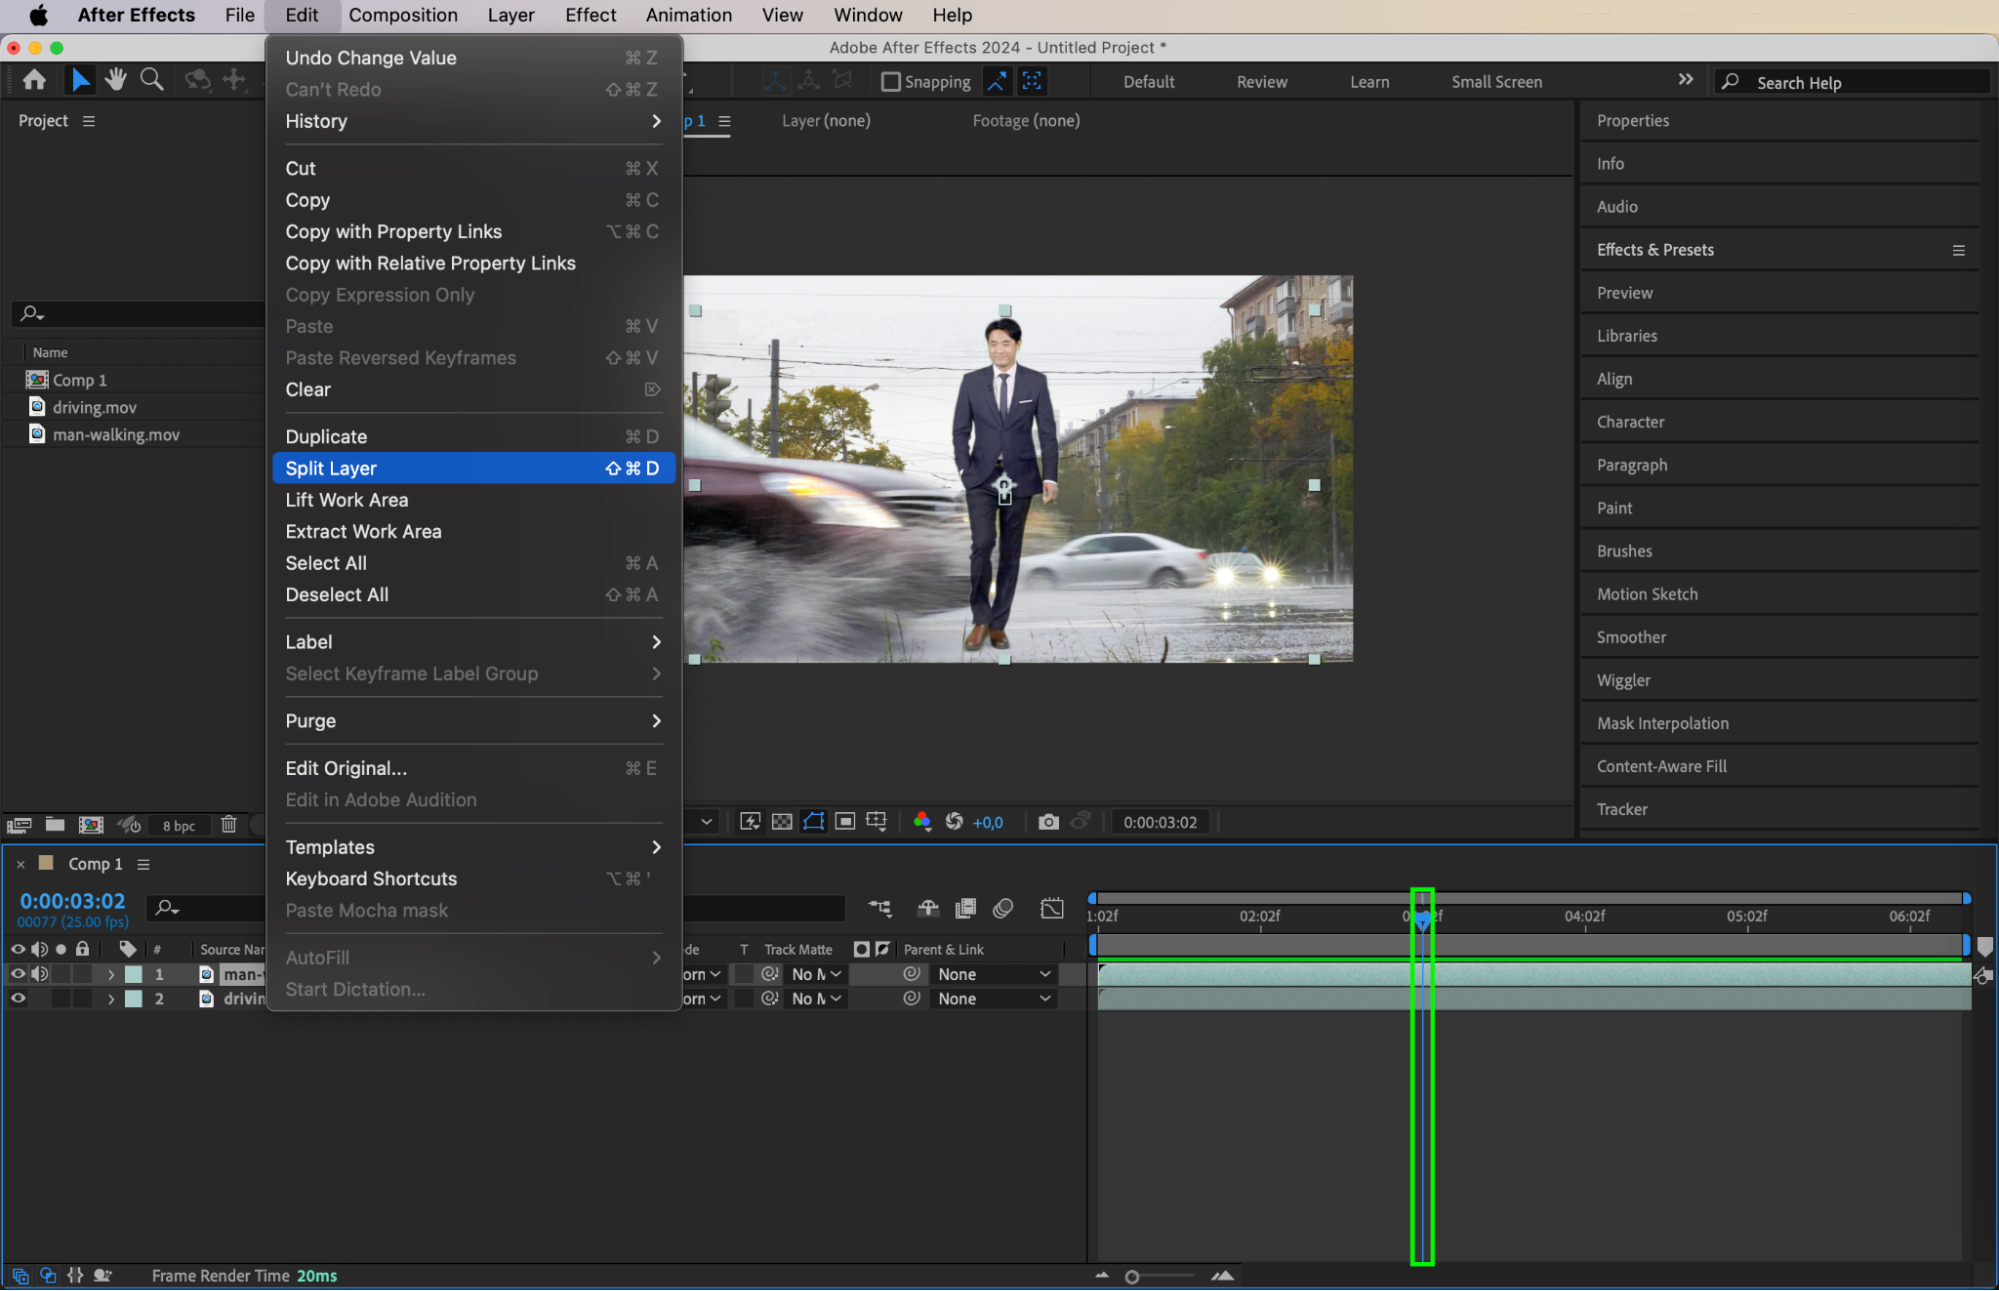Take snapshot with camera icon
1999x1291 pixels.
tap(1047, 822)
